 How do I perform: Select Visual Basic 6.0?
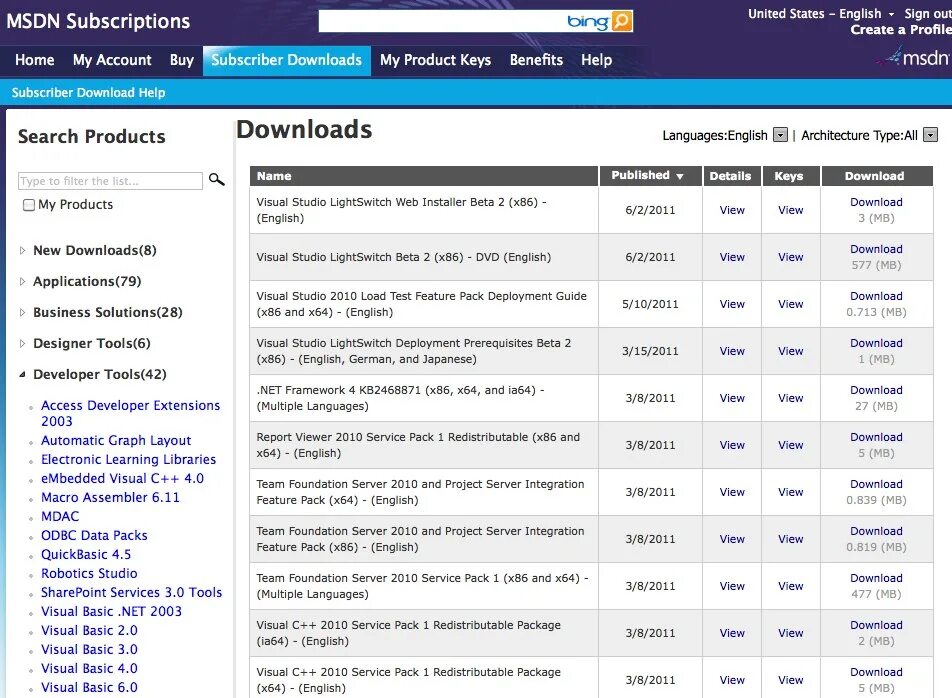tap(89, 687)
